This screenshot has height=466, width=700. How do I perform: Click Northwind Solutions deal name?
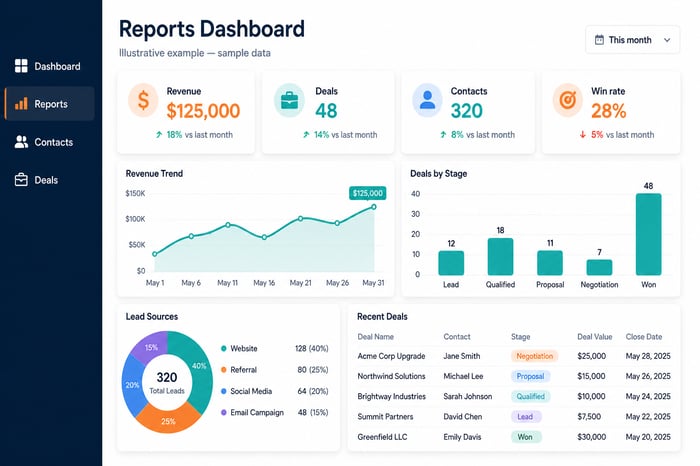(391, 376)
